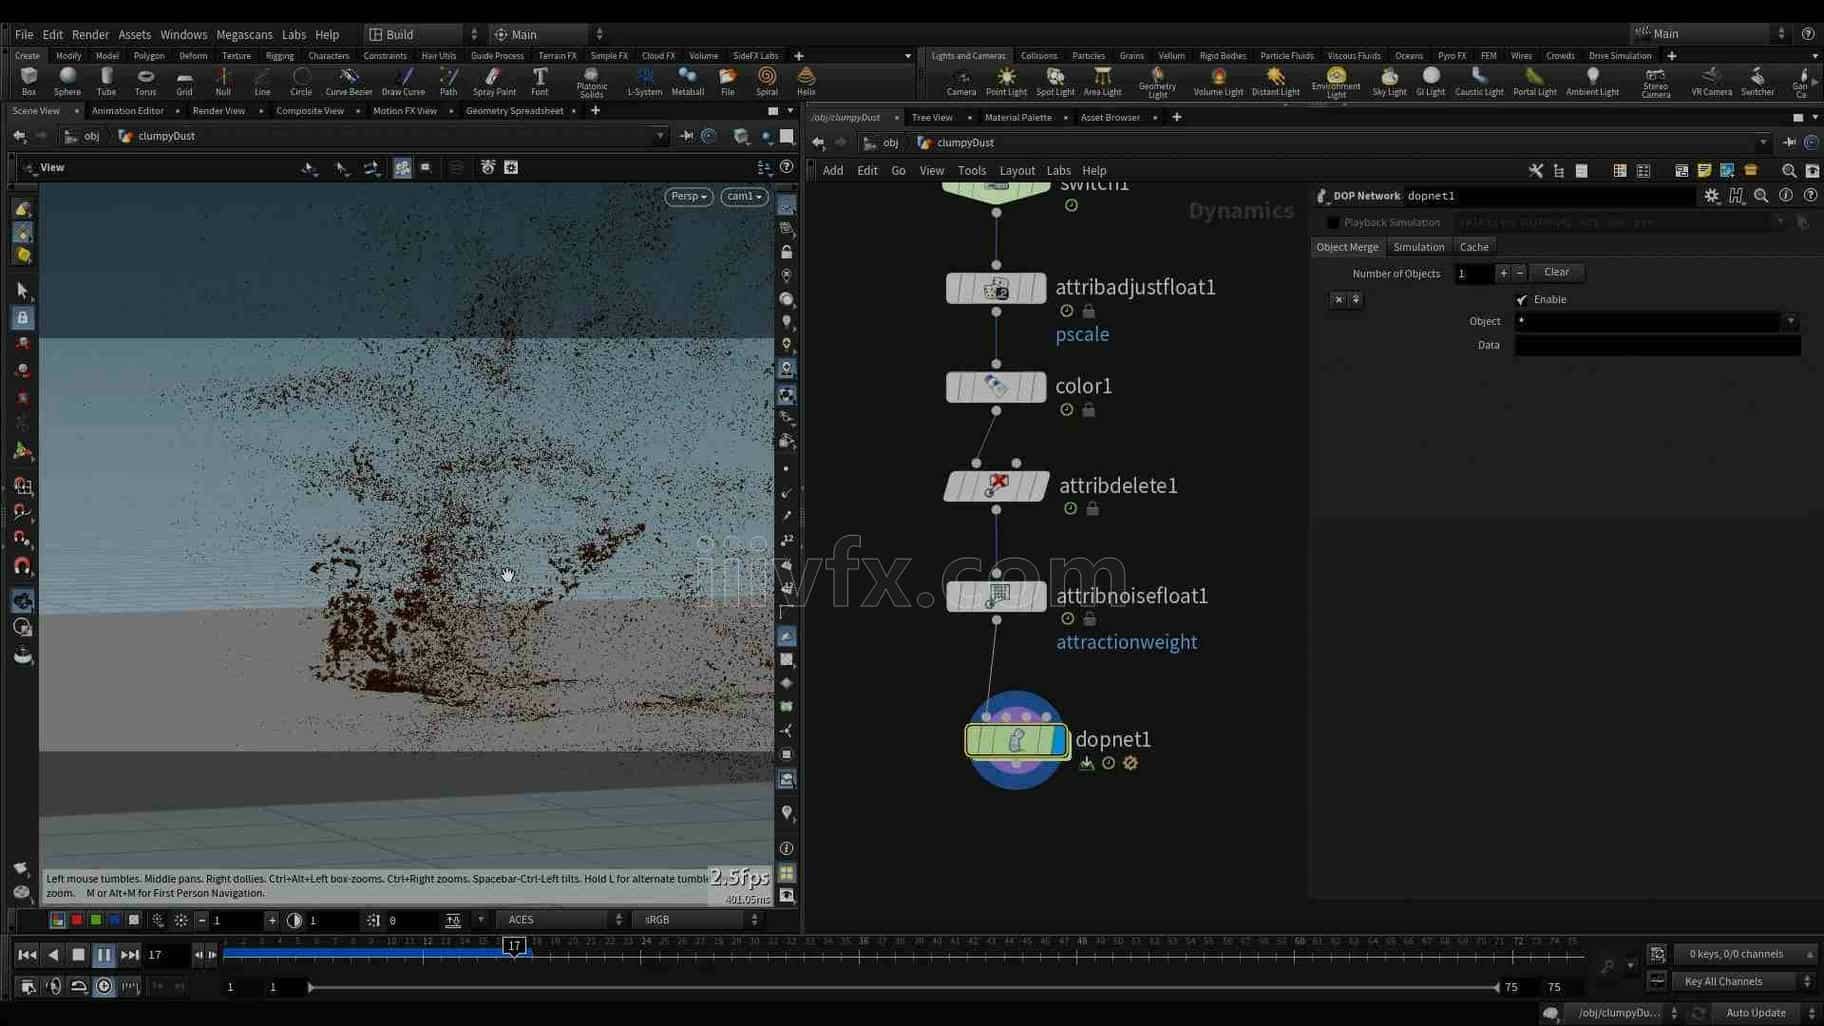This screenshot has width=1824, height=1026.
Task: Toggle the lock under attribnoisefloat1 node
Action: [1090, 619]
